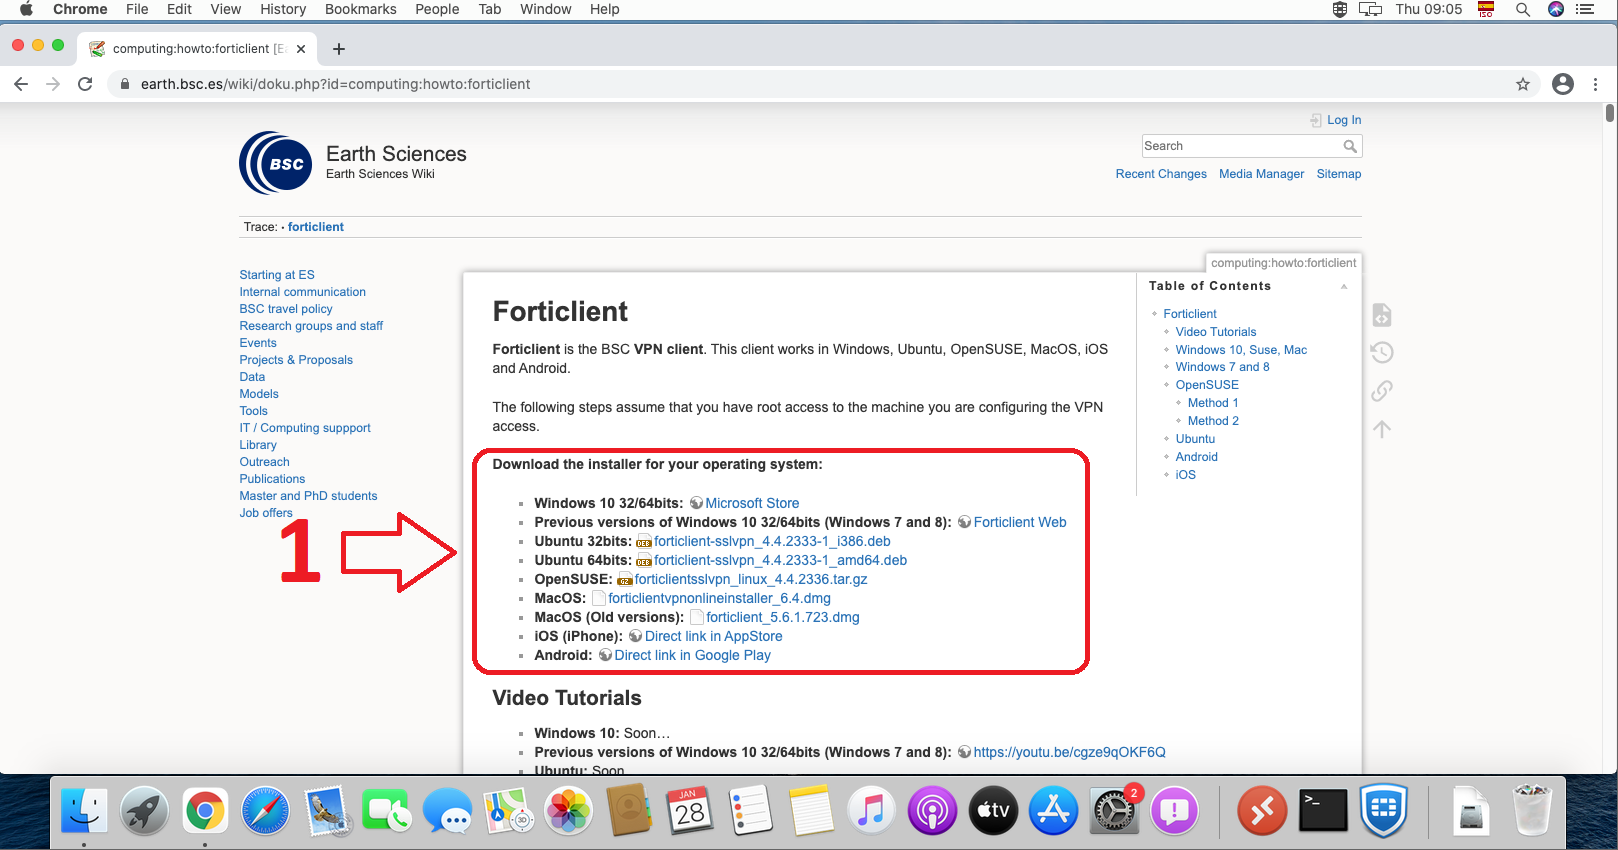Click the page's vertical scrollbar
Image resolution: width=1618 pixels, height=850 pixels.
click(1609, 113)
